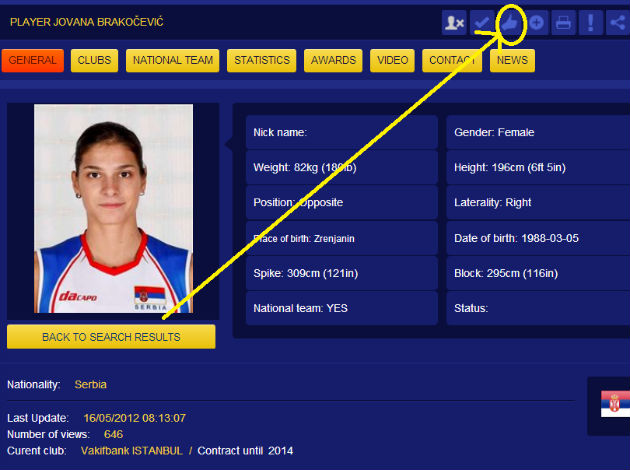Click the Serbia nationality link
Screen dimensions: 630x470
(x=90, y=384)
